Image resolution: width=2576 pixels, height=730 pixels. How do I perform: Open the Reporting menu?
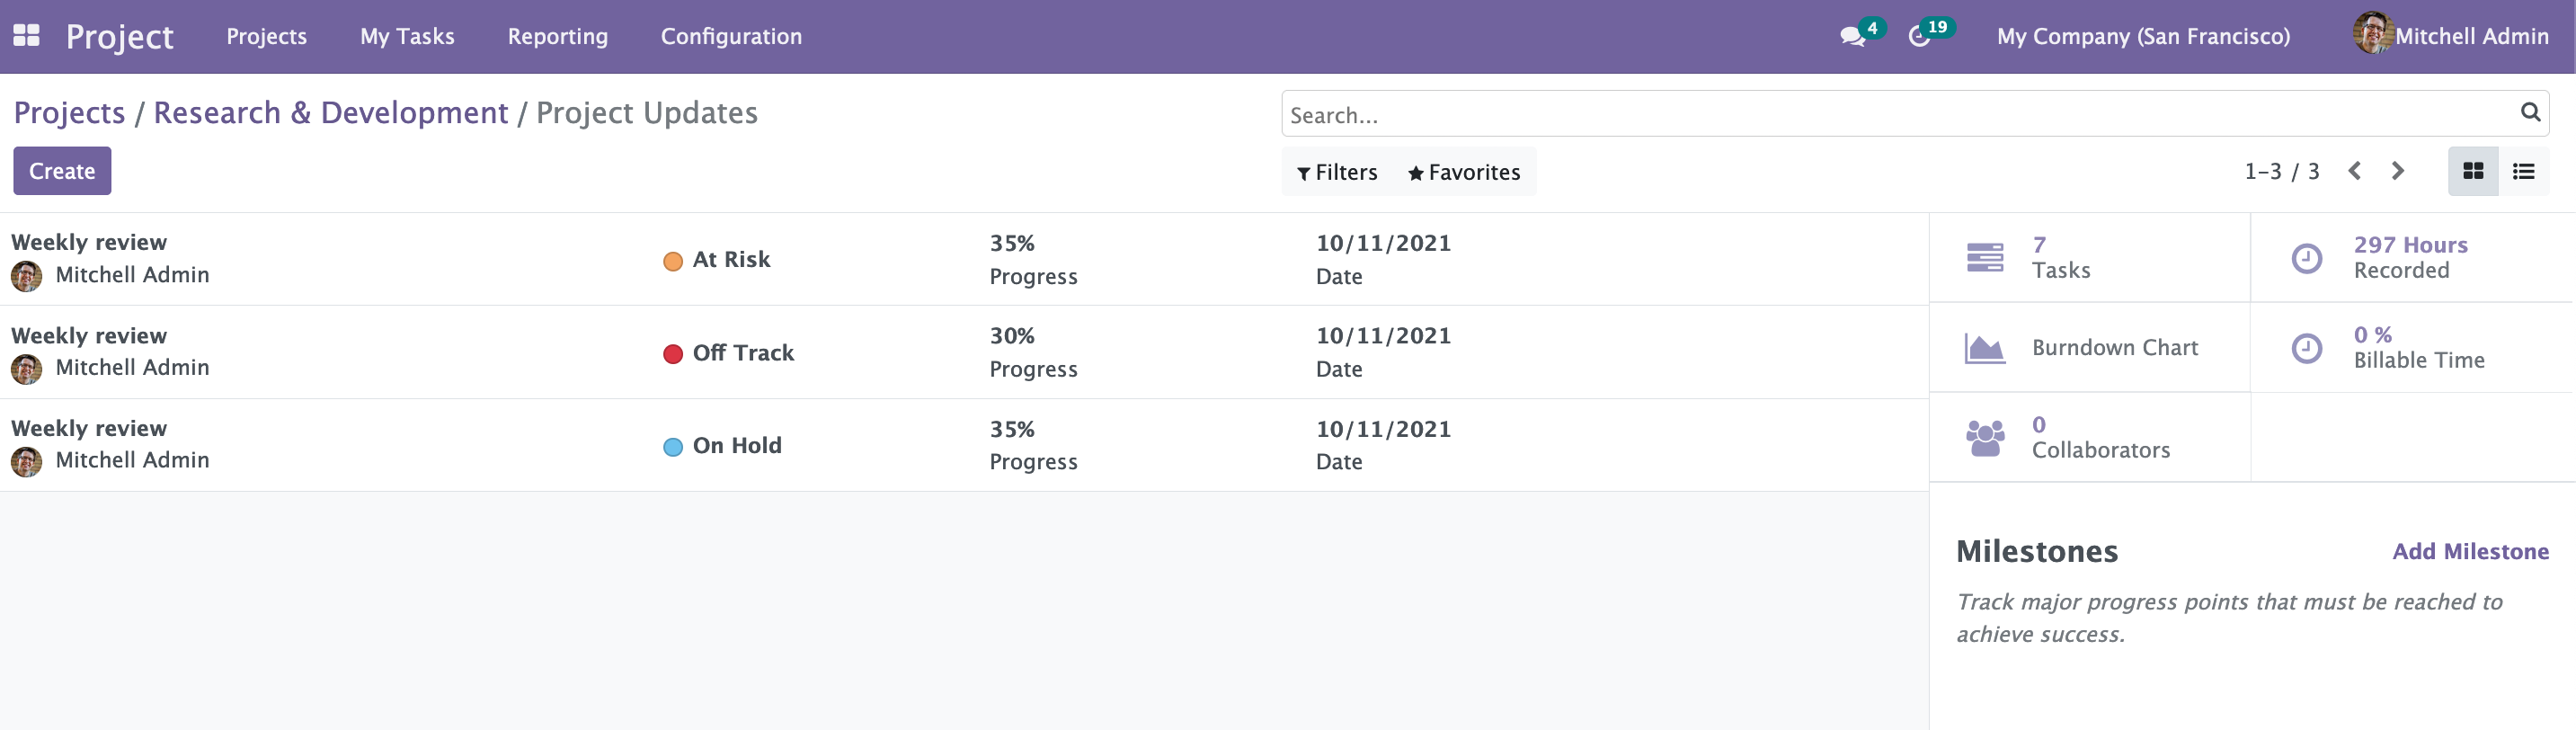click(557, 37)
